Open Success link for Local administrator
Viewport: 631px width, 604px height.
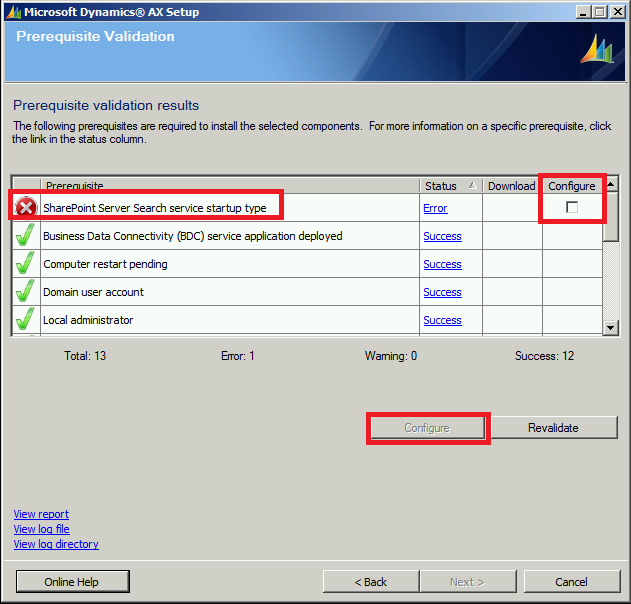tap(442, 320)
